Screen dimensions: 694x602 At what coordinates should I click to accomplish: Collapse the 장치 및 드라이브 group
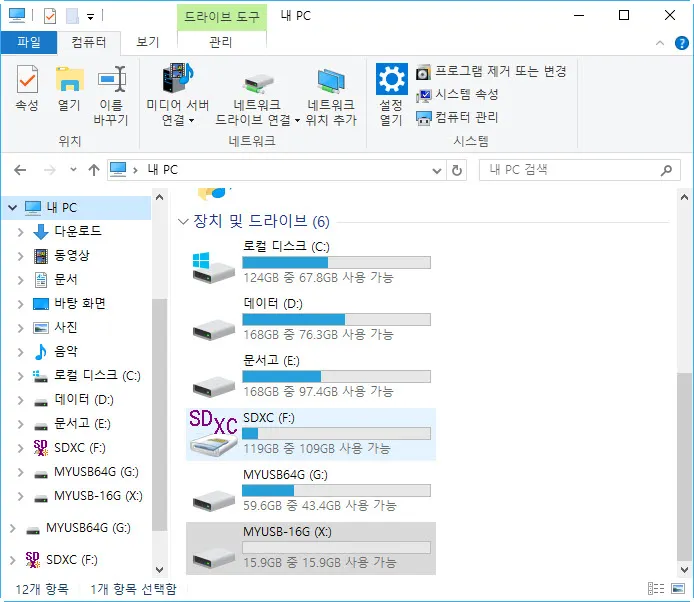183,221
